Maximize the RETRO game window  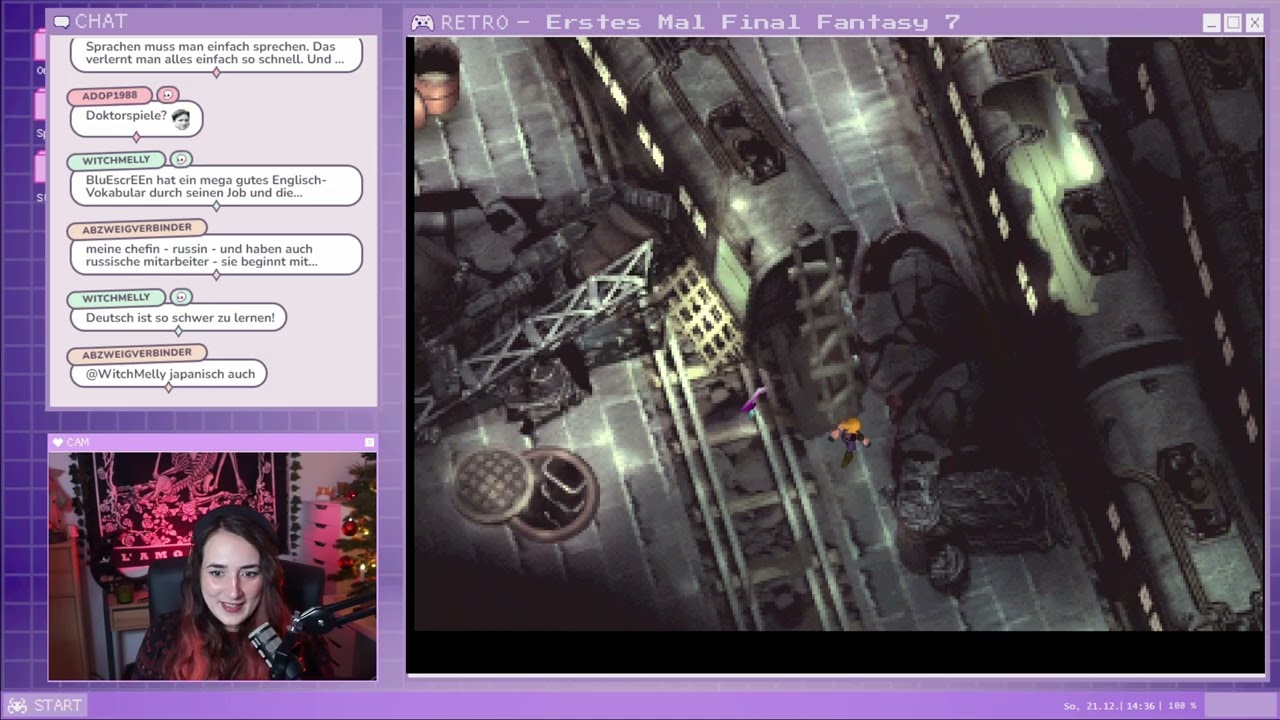pos(1233,23)
